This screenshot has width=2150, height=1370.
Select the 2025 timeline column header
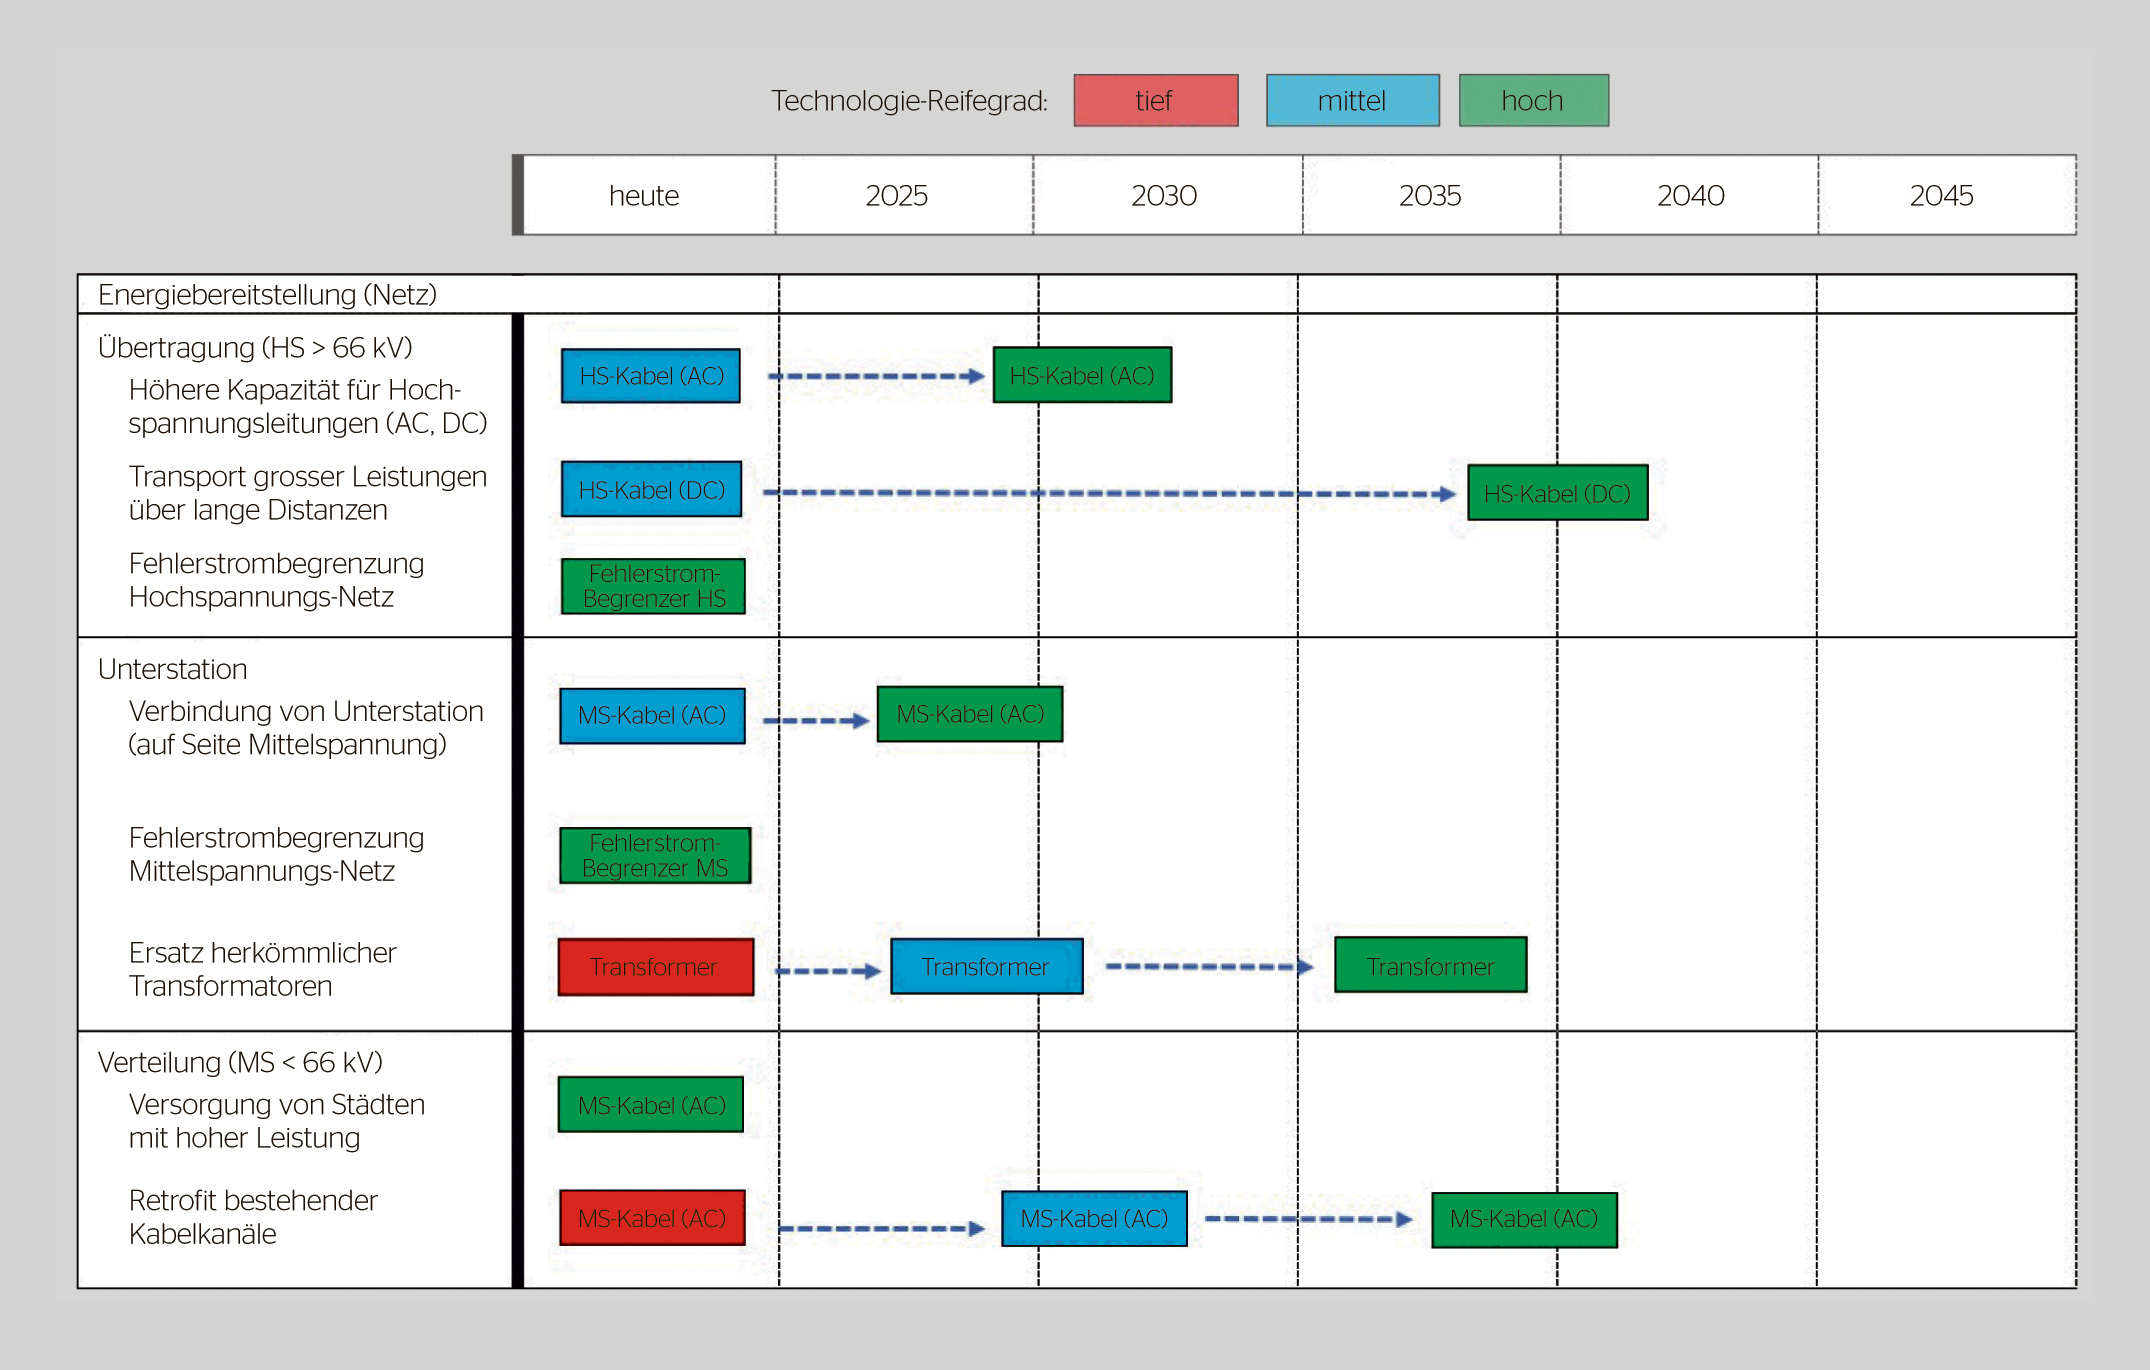click(897, 196)
